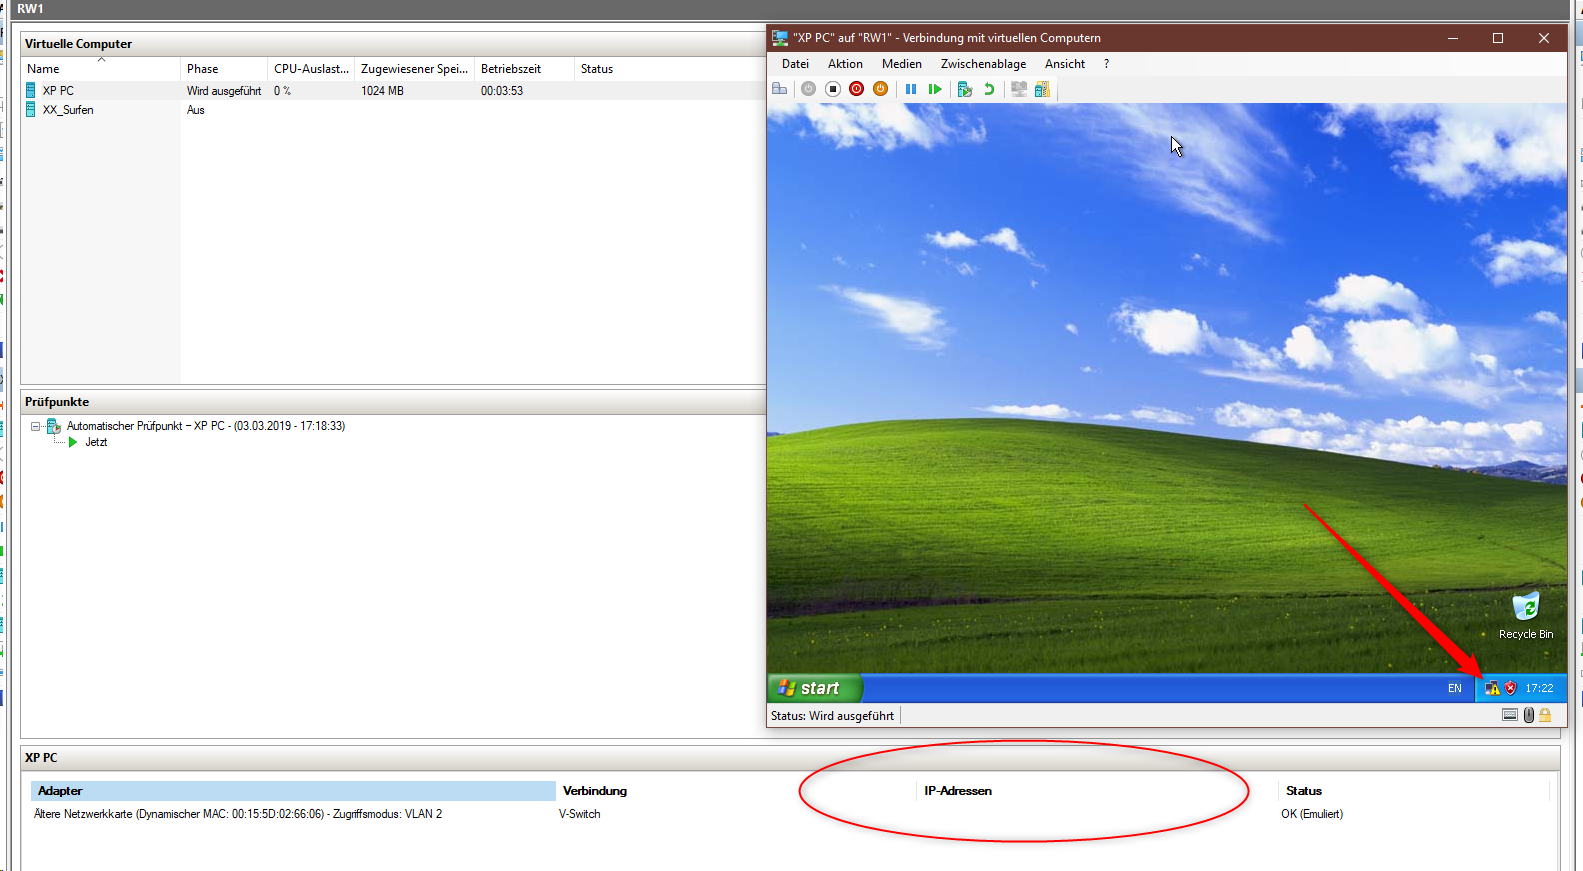Select the XP PC virtual machine row
The image size is (1583, 871).
coord(392,91)
